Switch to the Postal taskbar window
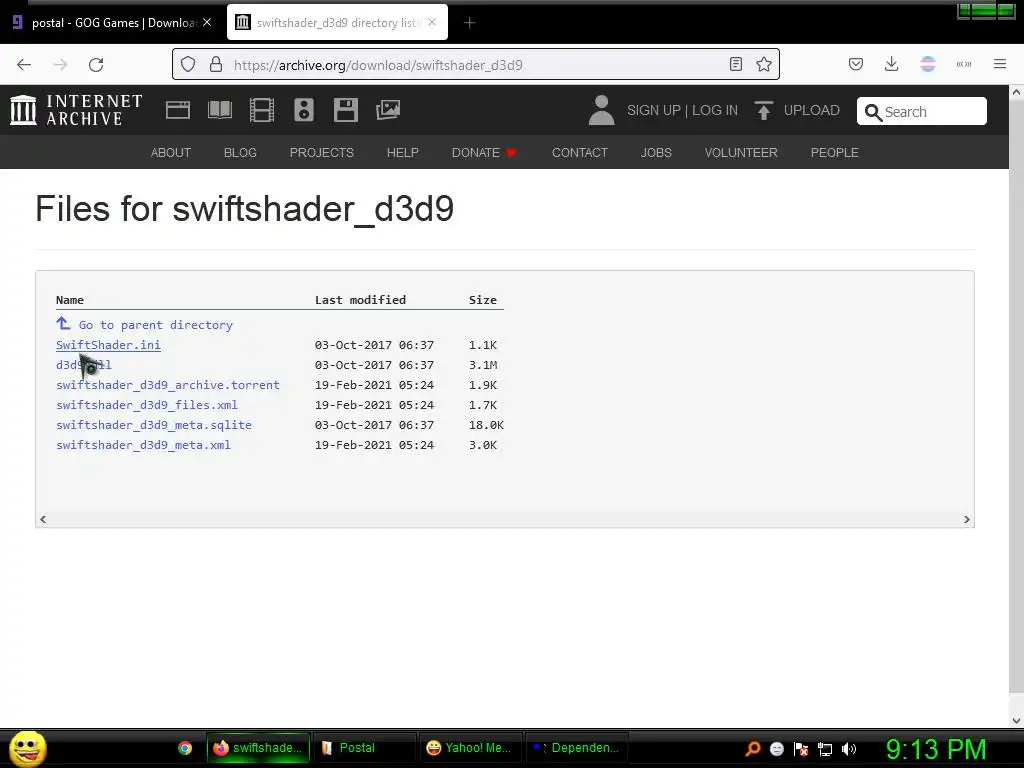The height and width of the screenshot is (768, 1024). point(364,748)
